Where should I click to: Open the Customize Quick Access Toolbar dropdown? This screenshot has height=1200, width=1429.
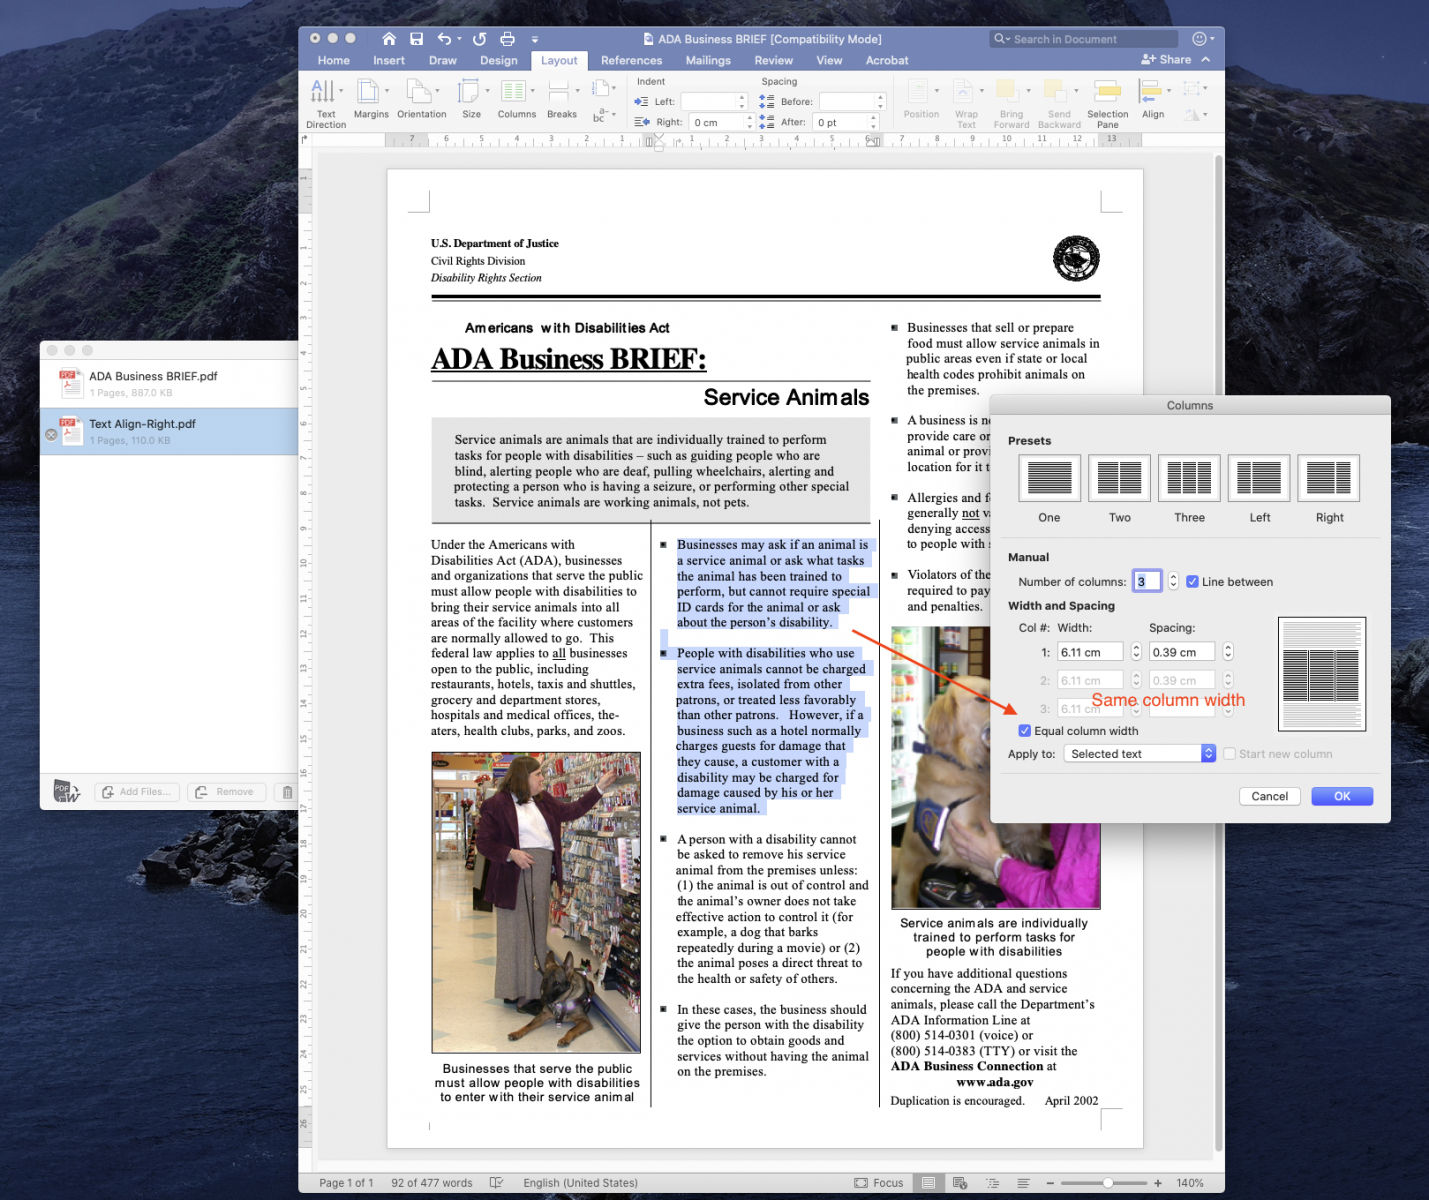click(x=535, y=39)
